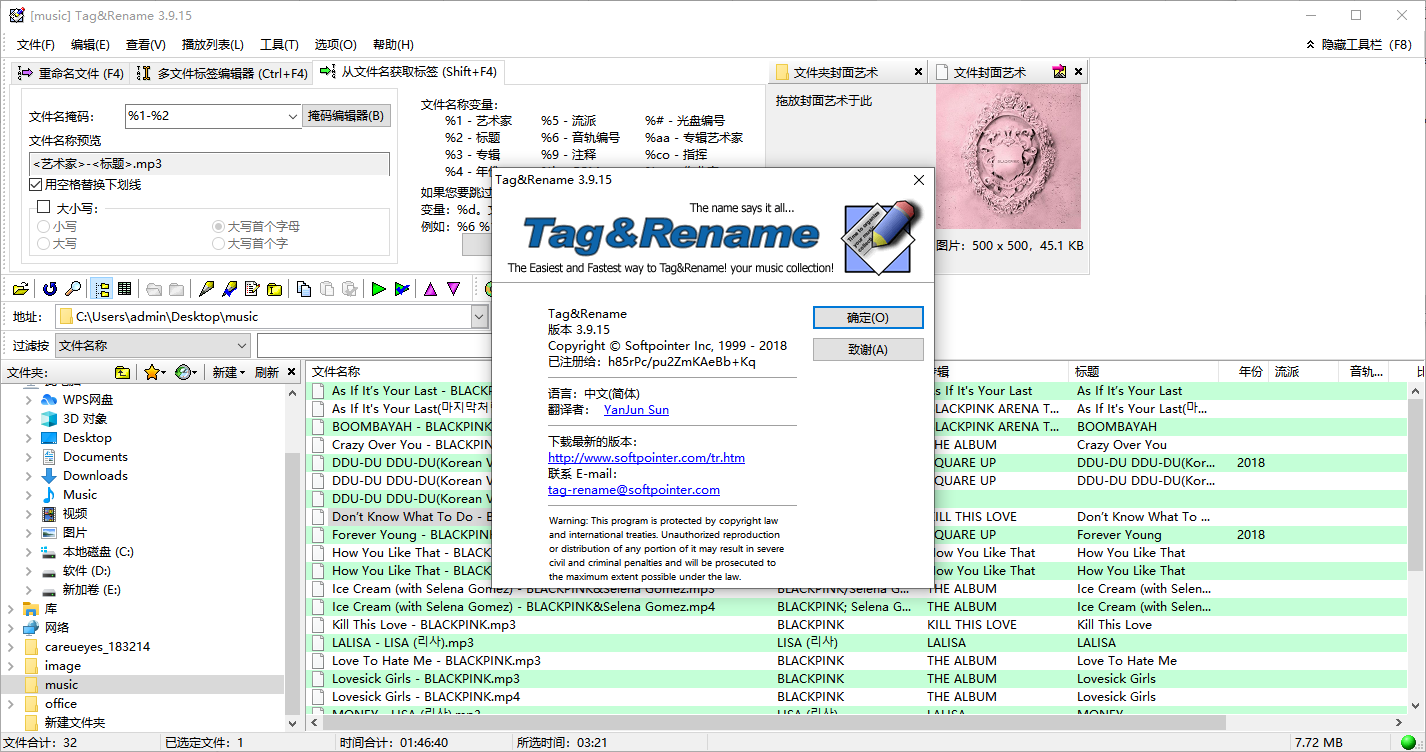Click the 刷新 button in folder panel
Screen dimensions: 1426x752
267,372
